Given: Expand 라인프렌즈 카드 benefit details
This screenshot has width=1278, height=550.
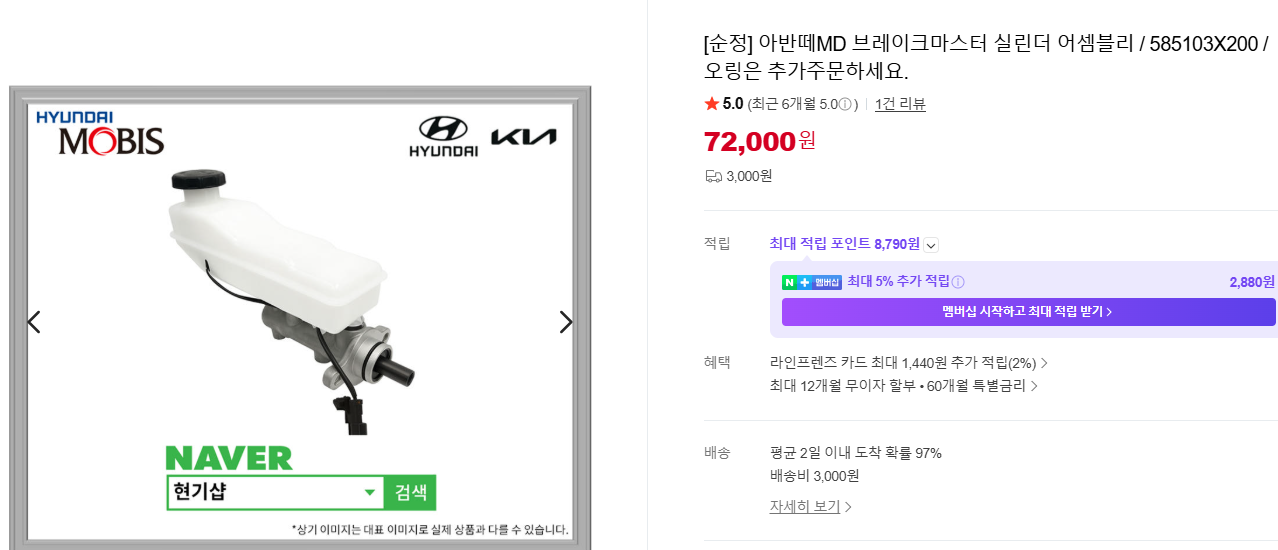Looking at the screenshot, I should point(909,363).
